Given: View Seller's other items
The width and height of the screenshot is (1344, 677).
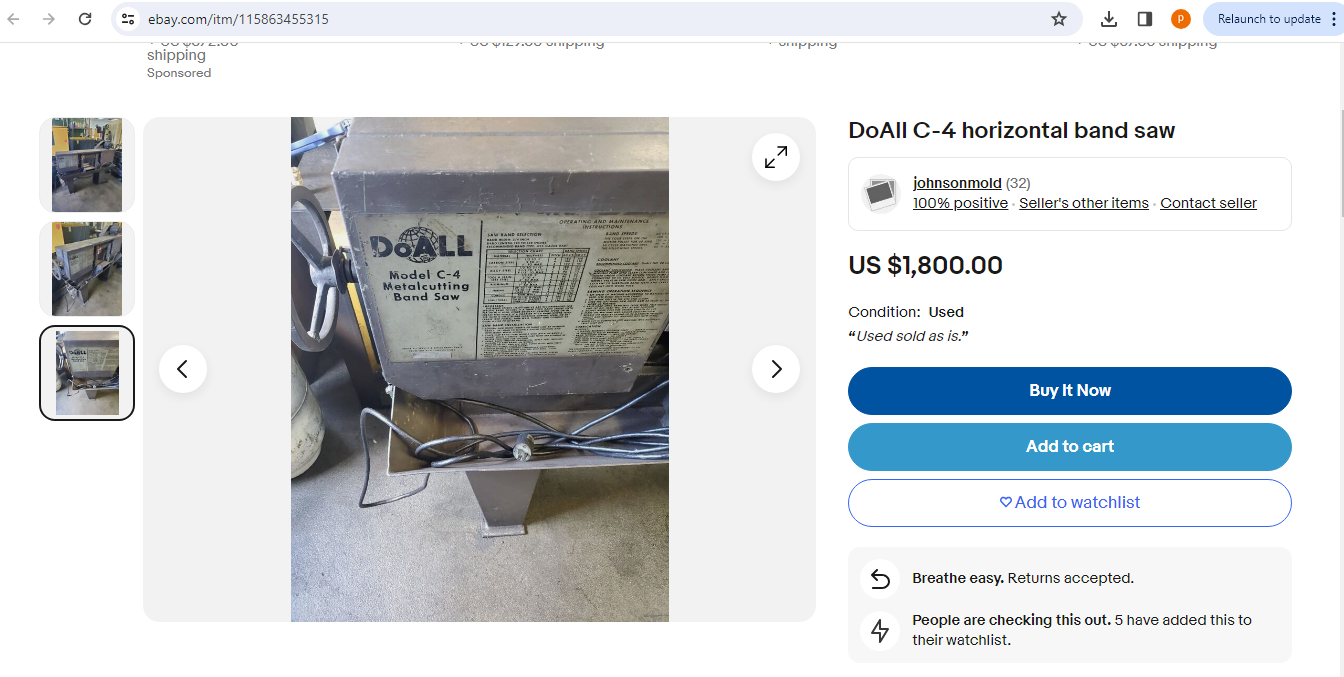Looking at the screenshot, I should coord(1084,203).
